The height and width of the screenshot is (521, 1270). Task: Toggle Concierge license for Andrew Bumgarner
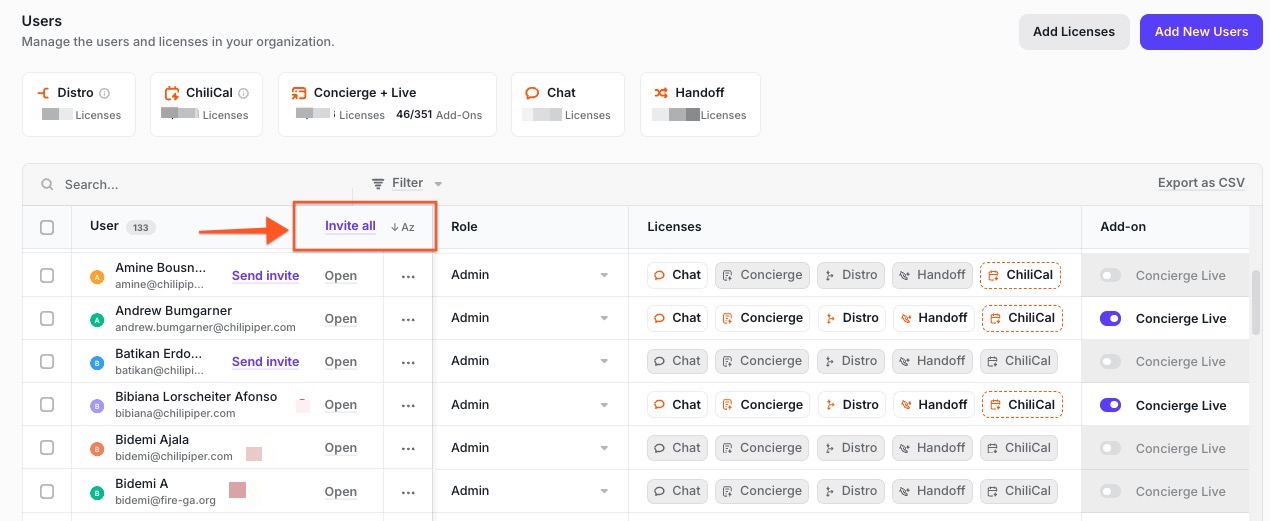763,318
